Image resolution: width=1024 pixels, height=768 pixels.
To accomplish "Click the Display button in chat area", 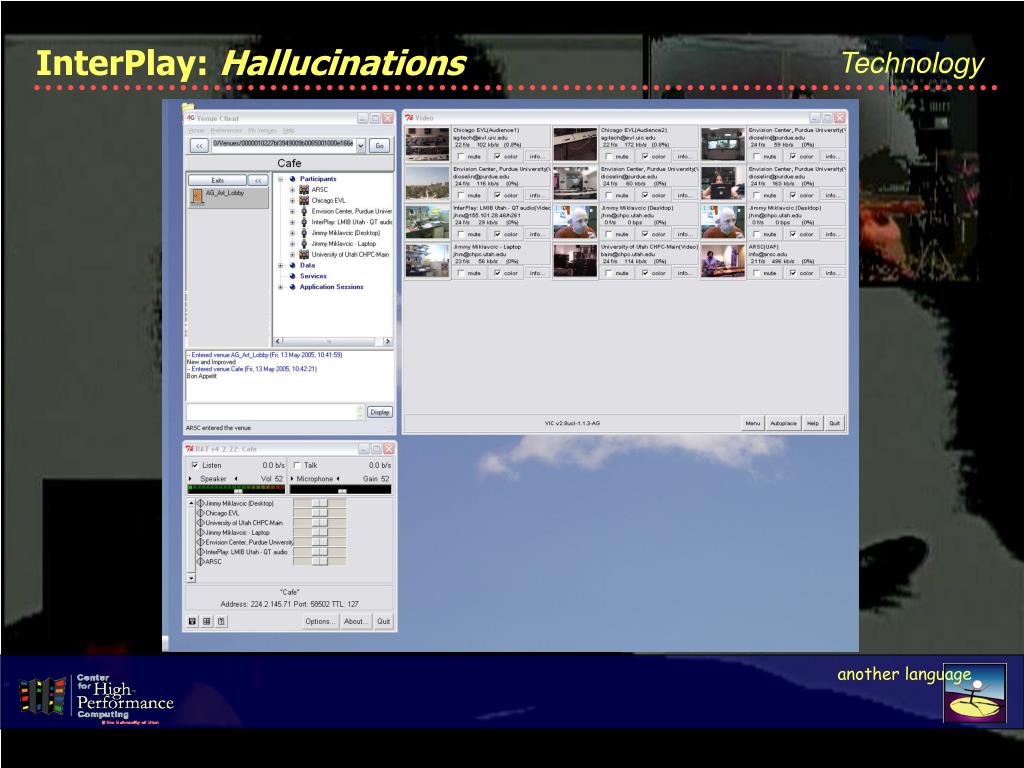I will (x=379, y=412).
